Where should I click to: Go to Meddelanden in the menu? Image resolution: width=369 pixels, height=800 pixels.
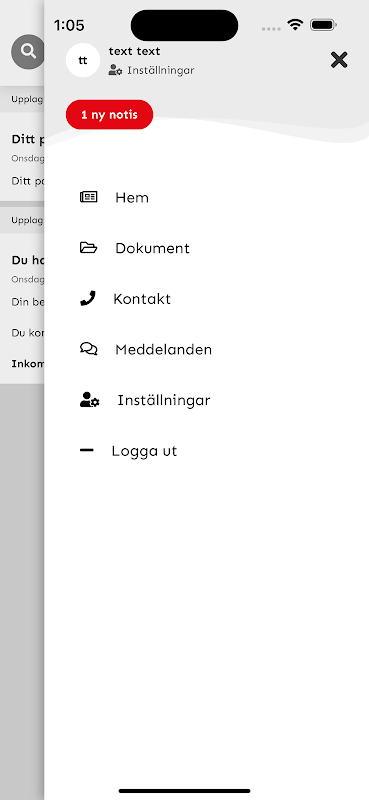[x=163, y=349]
